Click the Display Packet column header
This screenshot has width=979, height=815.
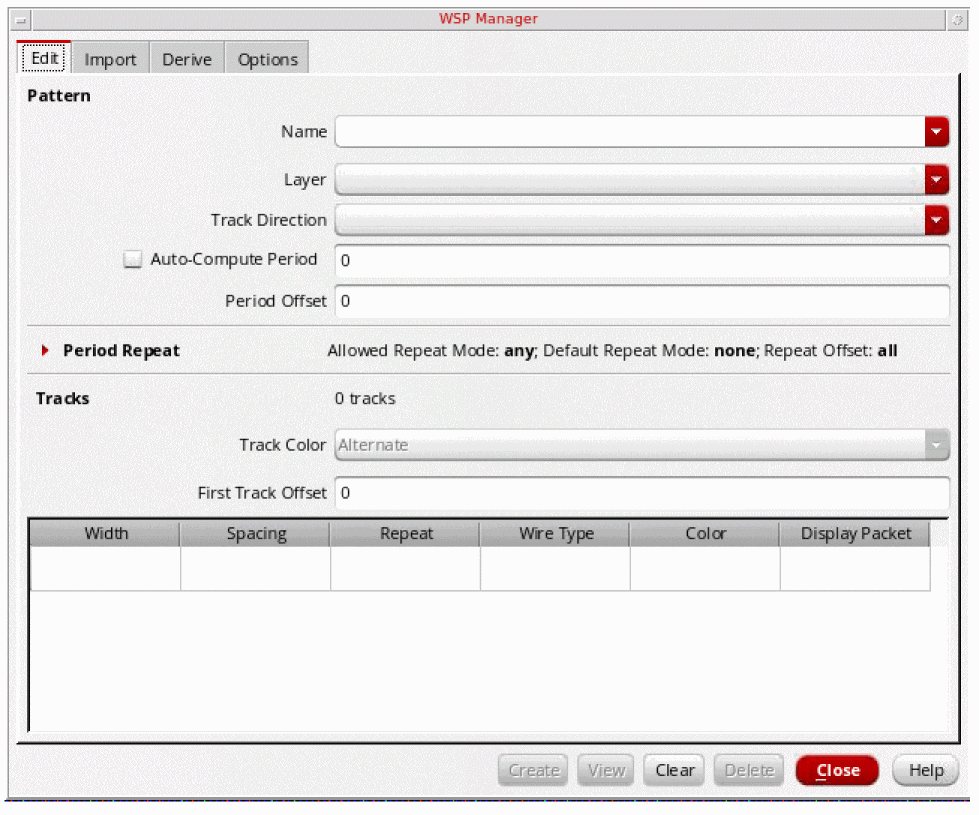pyautogui.click(x=855, y=533)
